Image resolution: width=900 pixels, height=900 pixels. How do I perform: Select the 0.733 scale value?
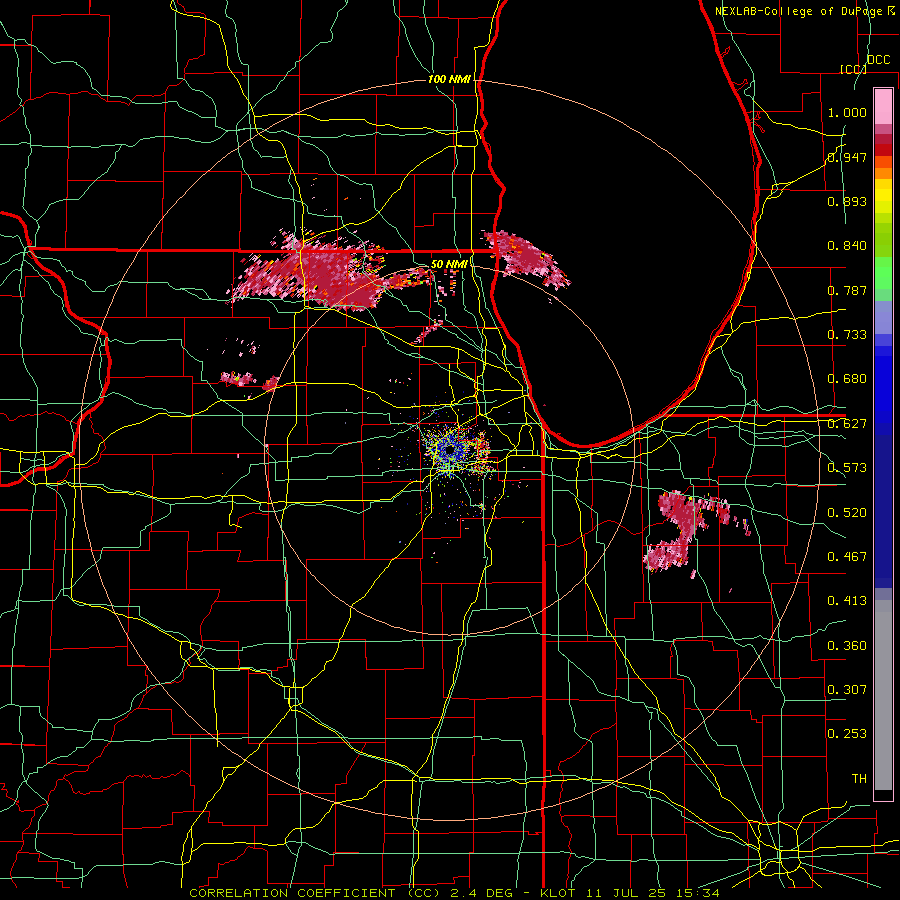[847, 335]
